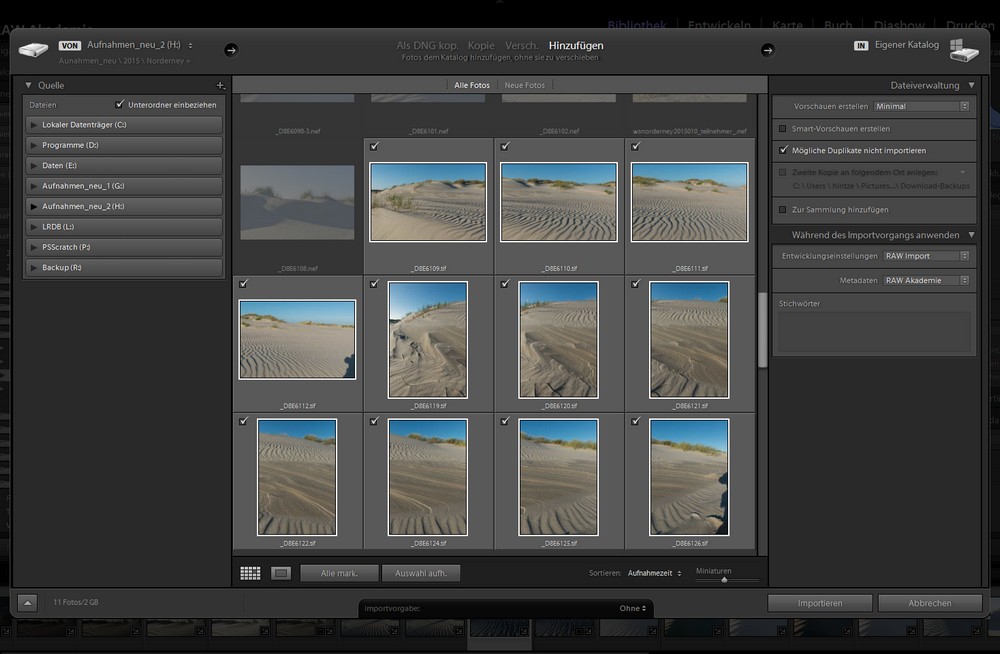Click the source drive icon at top left
Image resolution: width=1000 pixels, height=654 pixels.
point(33,50)
